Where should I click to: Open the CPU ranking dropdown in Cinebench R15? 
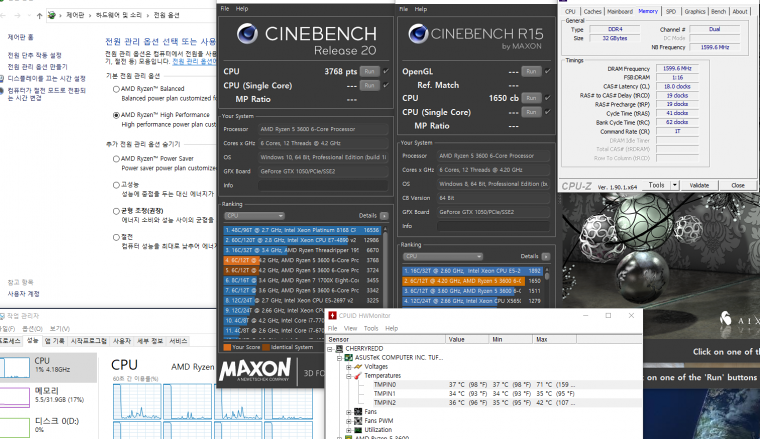[443, 256]
